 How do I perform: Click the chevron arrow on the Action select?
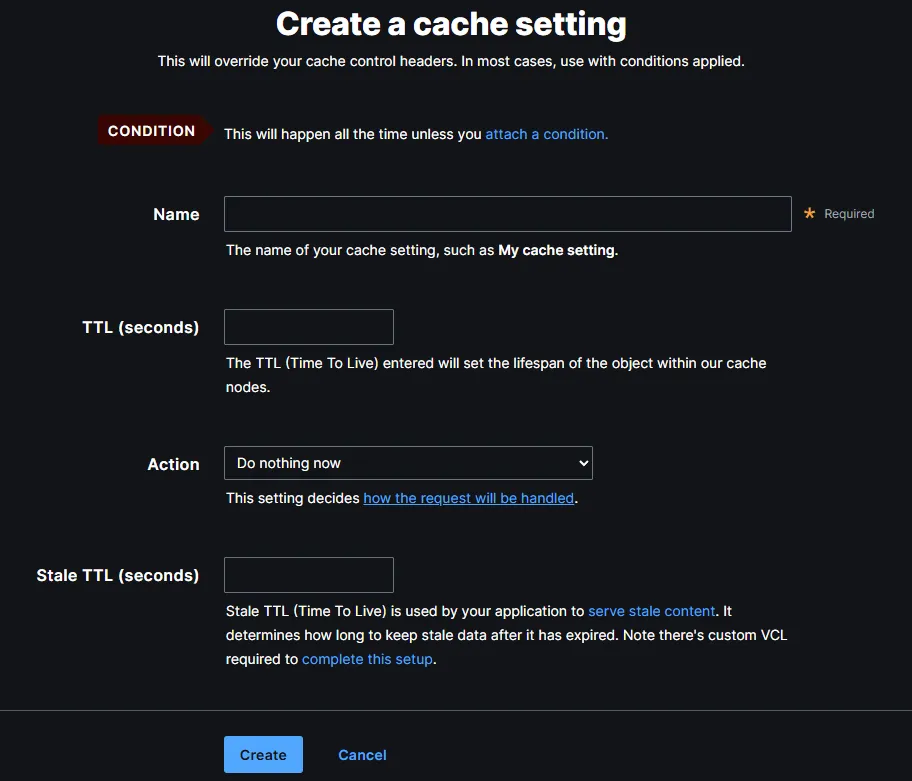click(584, 463)
